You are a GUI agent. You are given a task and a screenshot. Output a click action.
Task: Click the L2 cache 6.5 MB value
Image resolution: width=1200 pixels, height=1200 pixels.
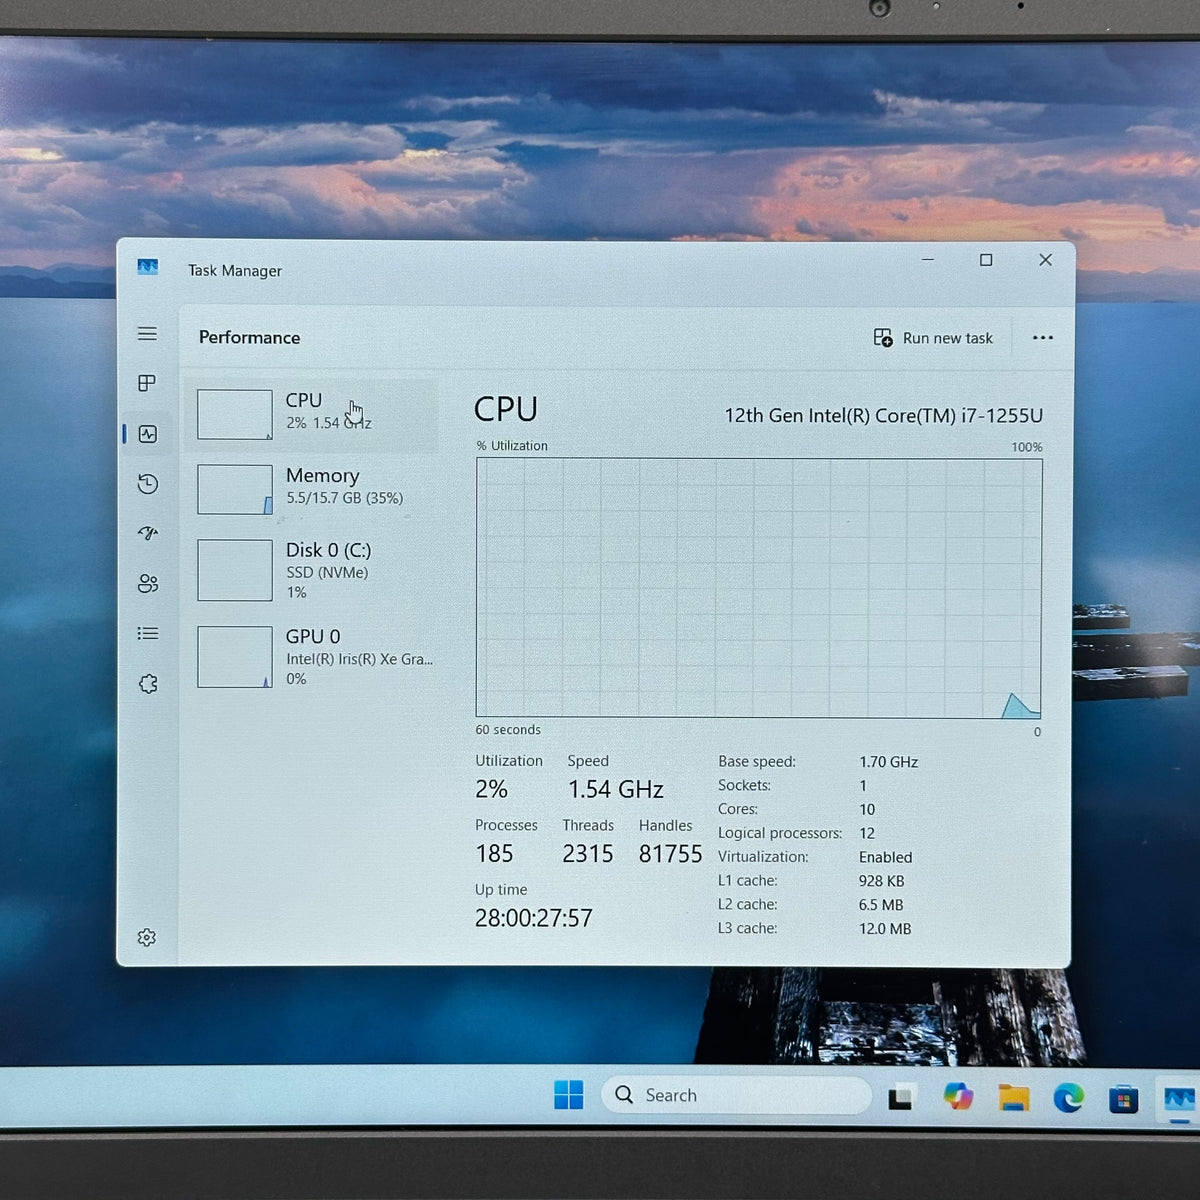[x=881, y=905]
